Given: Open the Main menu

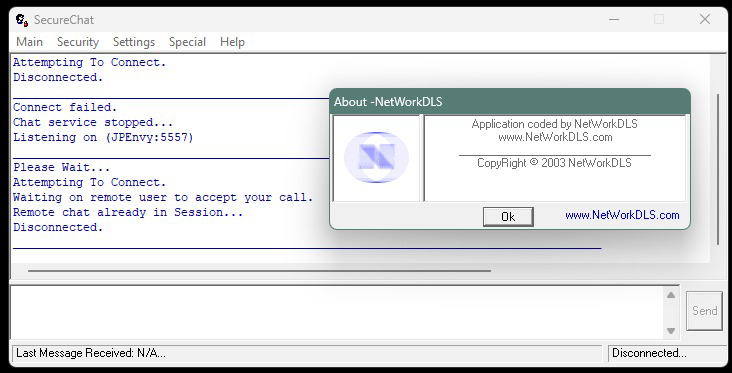Looking at the screenshot, I should pyautogui.click(x=29, y=42).
